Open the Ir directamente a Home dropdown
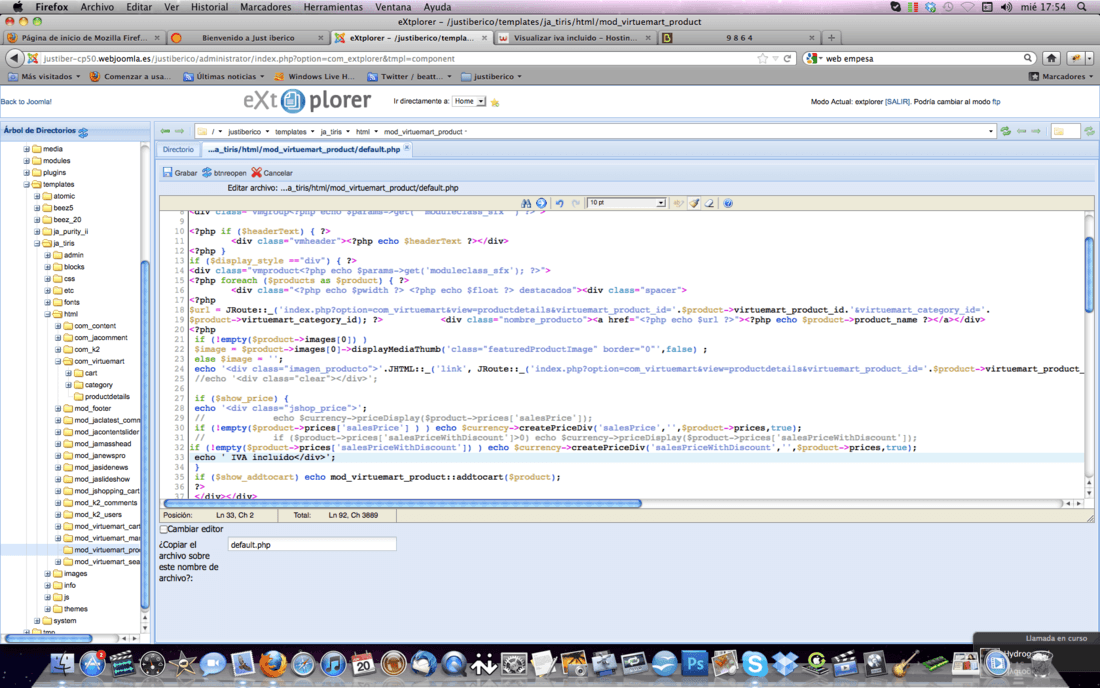 (469, 102)
